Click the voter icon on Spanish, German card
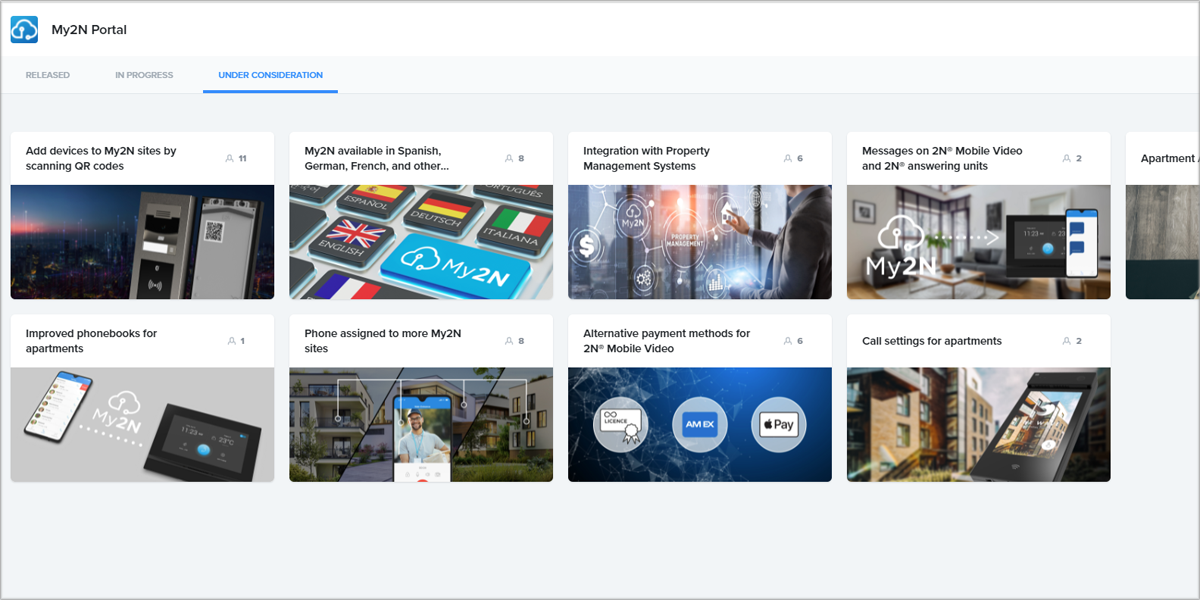 (508, 159)
